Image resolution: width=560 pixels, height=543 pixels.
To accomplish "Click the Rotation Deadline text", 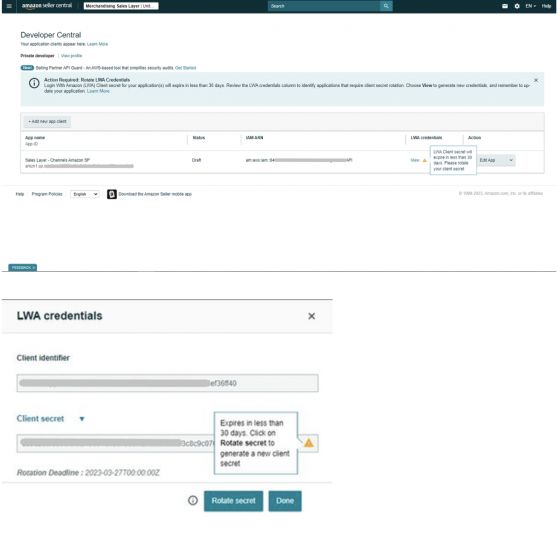I will point(88,473).
